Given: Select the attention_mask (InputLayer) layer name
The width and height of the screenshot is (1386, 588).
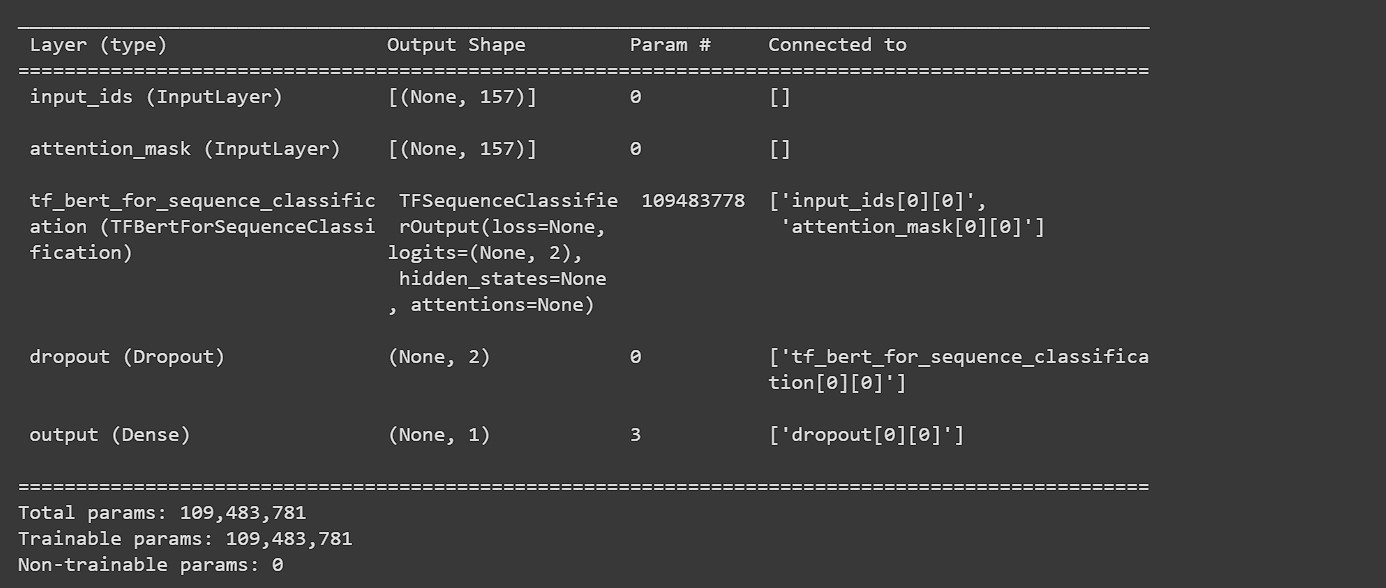Looking at the screenshot, I should (x=185, y=149).
